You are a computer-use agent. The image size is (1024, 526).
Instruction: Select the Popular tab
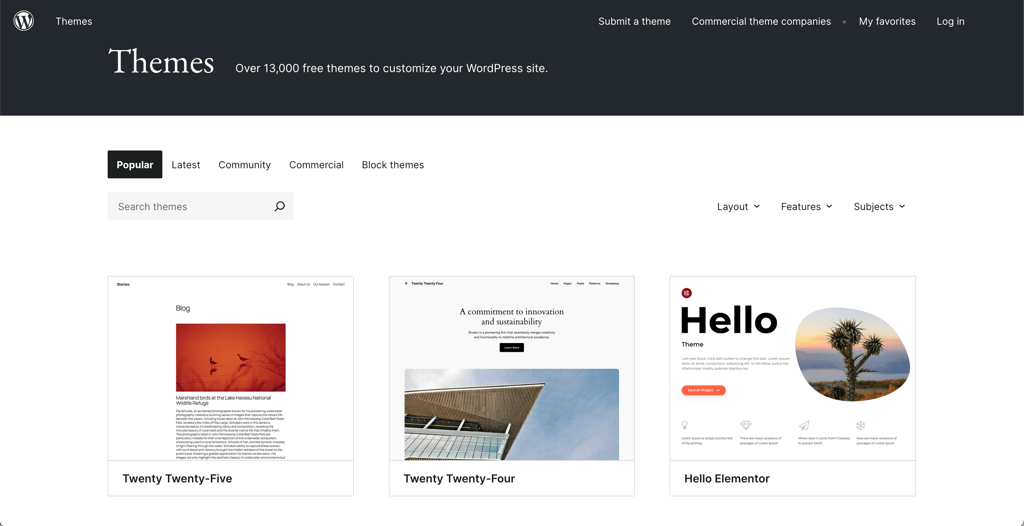pos(135,165)
